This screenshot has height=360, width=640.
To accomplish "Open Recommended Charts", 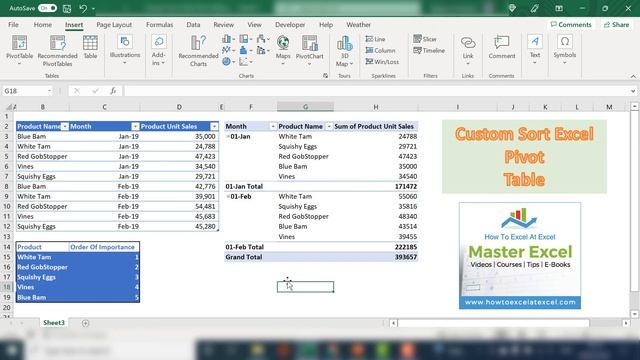I will pos(198,51).
